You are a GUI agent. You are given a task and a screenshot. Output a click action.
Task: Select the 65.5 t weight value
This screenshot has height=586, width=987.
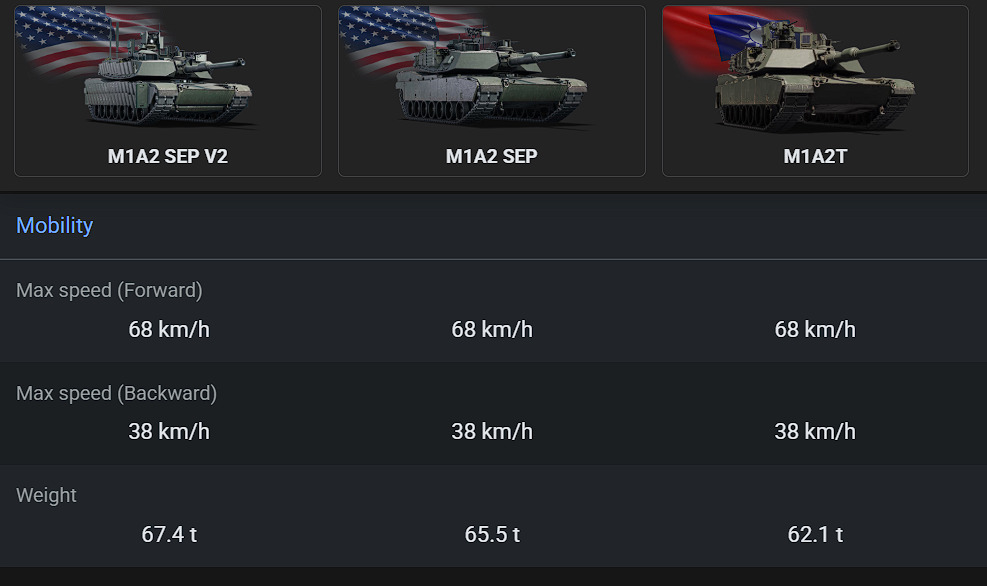pos(492,534)
